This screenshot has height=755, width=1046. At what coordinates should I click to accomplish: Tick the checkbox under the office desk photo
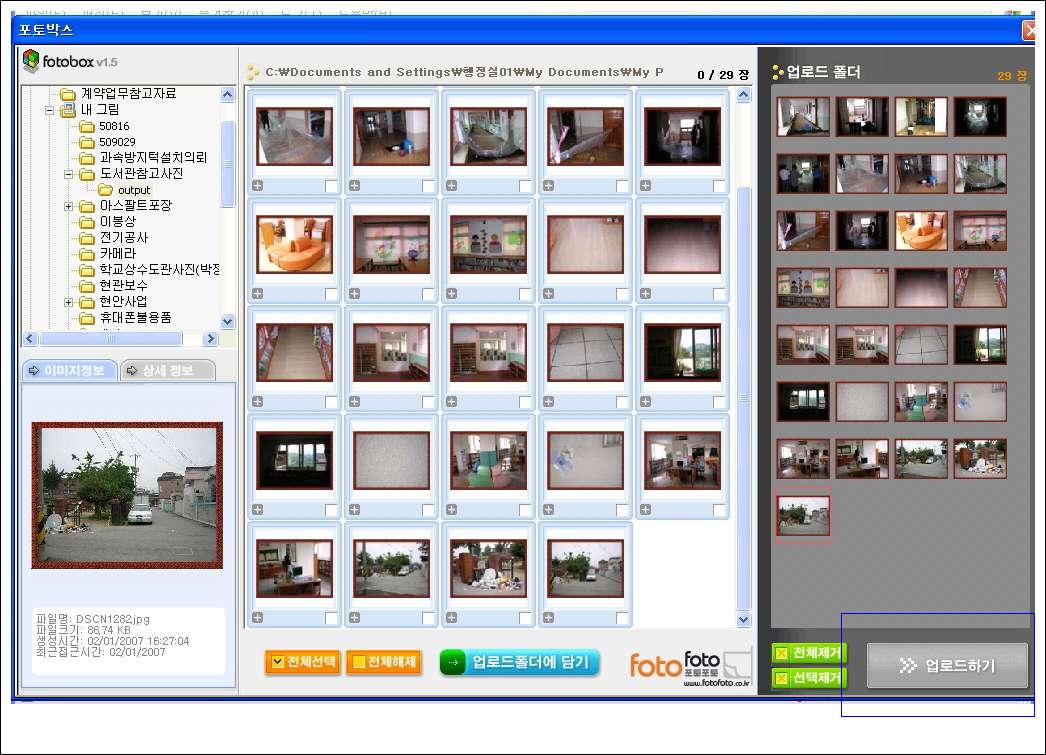(x=331, y=618)
